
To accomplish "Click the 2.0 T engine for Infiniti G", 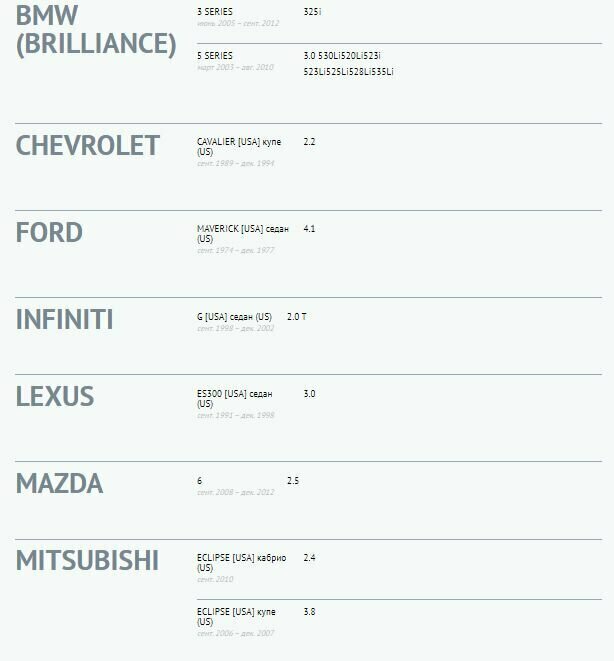I will tap(297, 317).
